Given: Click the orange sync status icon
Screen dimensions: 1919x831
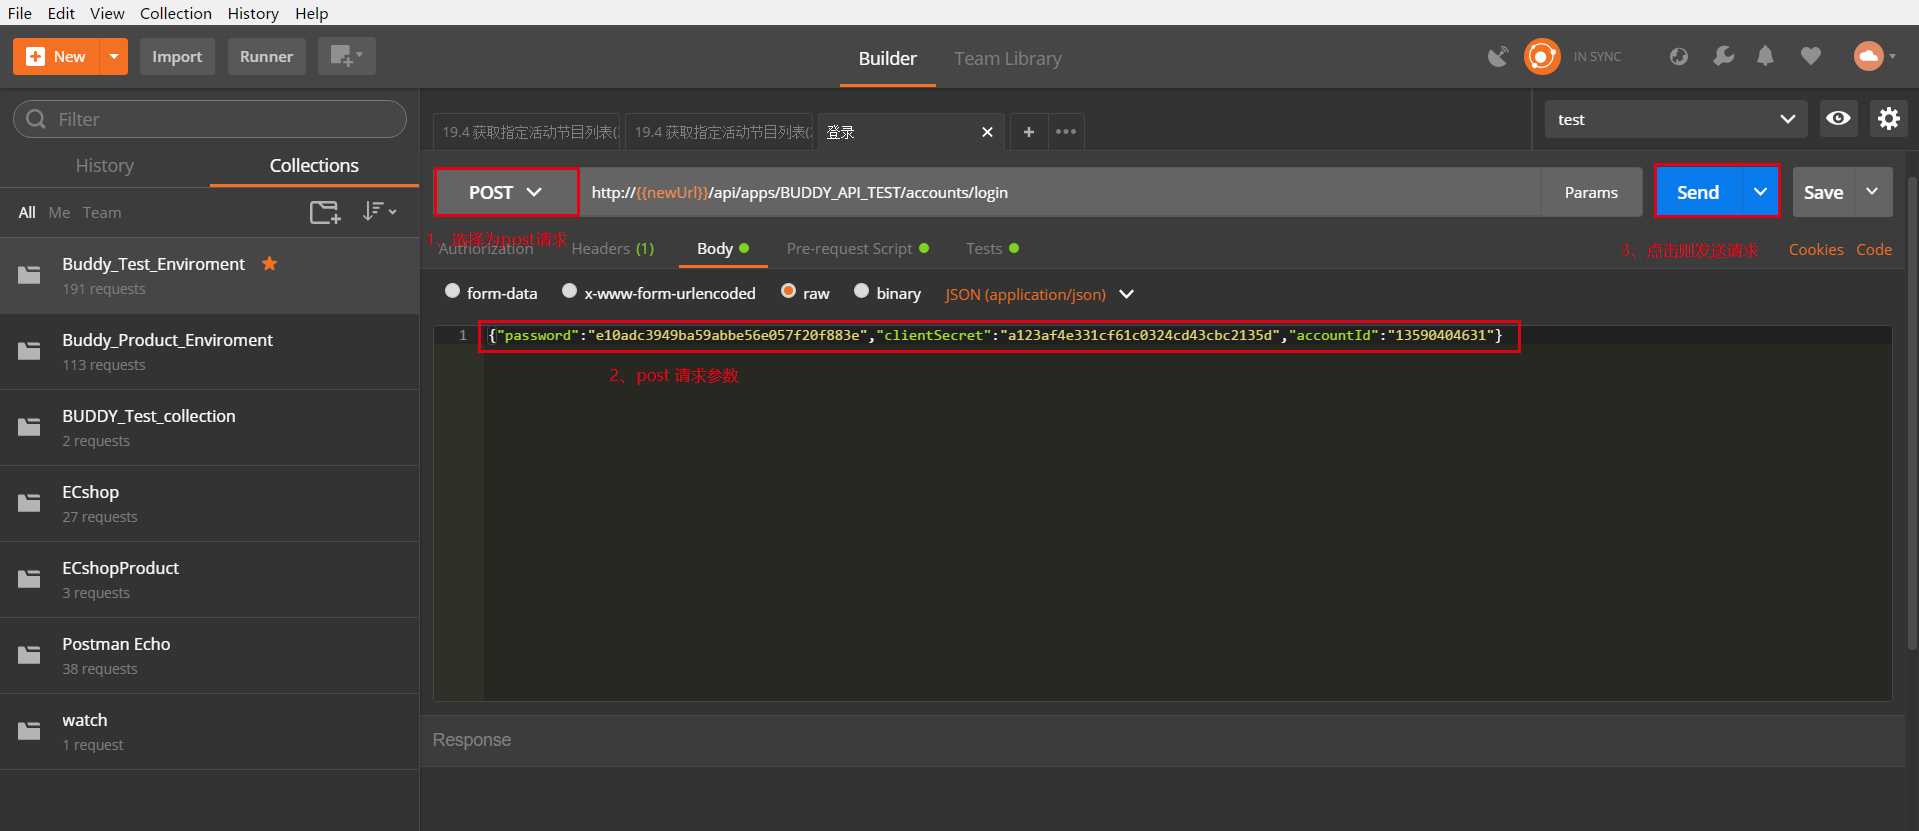Looking at the screenshot, I should (x=1541, y=57).
